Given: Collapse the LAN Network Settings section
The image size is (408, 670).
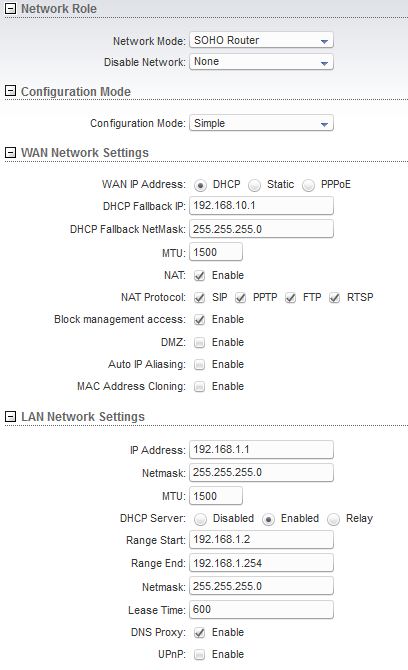Looking at the screenshot, I should pos(10,416).
